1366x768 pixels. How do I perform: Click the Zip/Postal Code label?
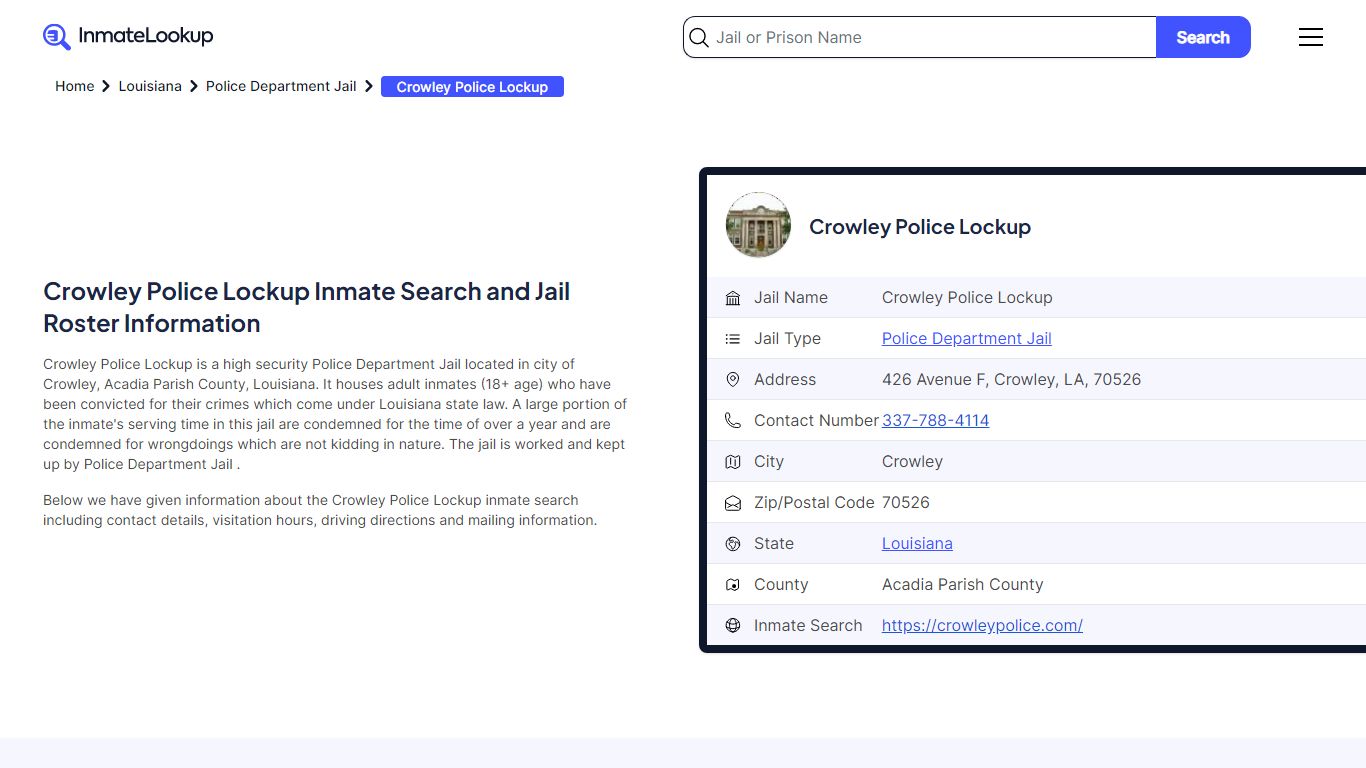coord(814,503)
